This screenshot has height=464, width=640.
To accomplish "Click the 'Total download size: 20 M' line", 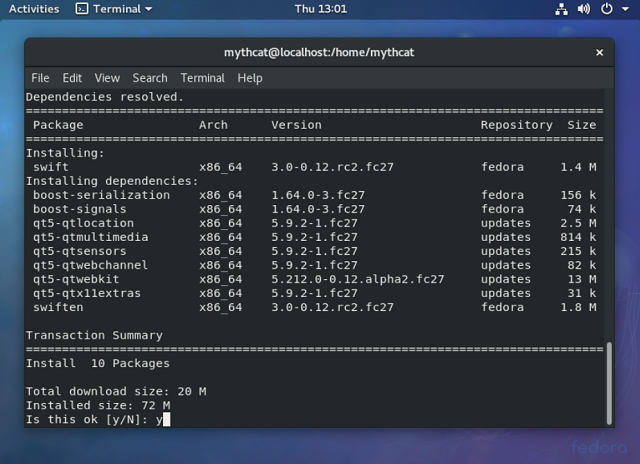I will coord(116,391).
